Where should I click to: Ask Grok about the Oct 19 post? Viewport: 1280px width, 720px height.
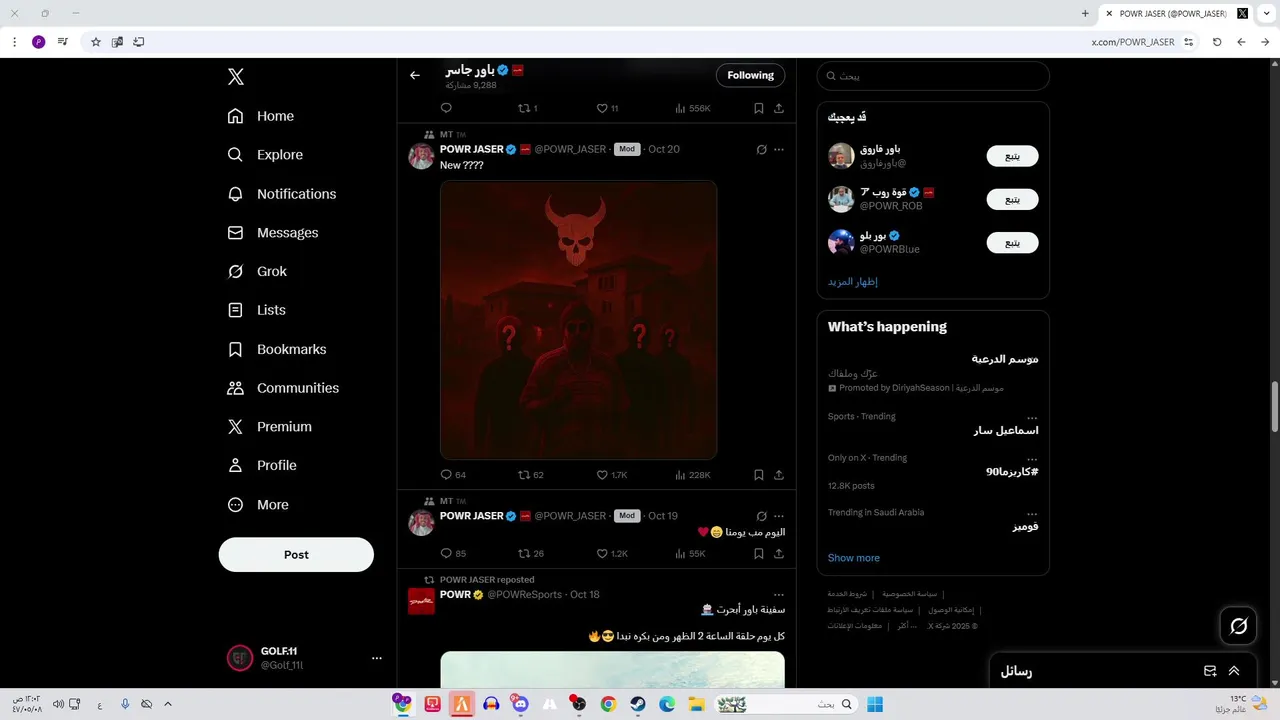click(761, 516)
